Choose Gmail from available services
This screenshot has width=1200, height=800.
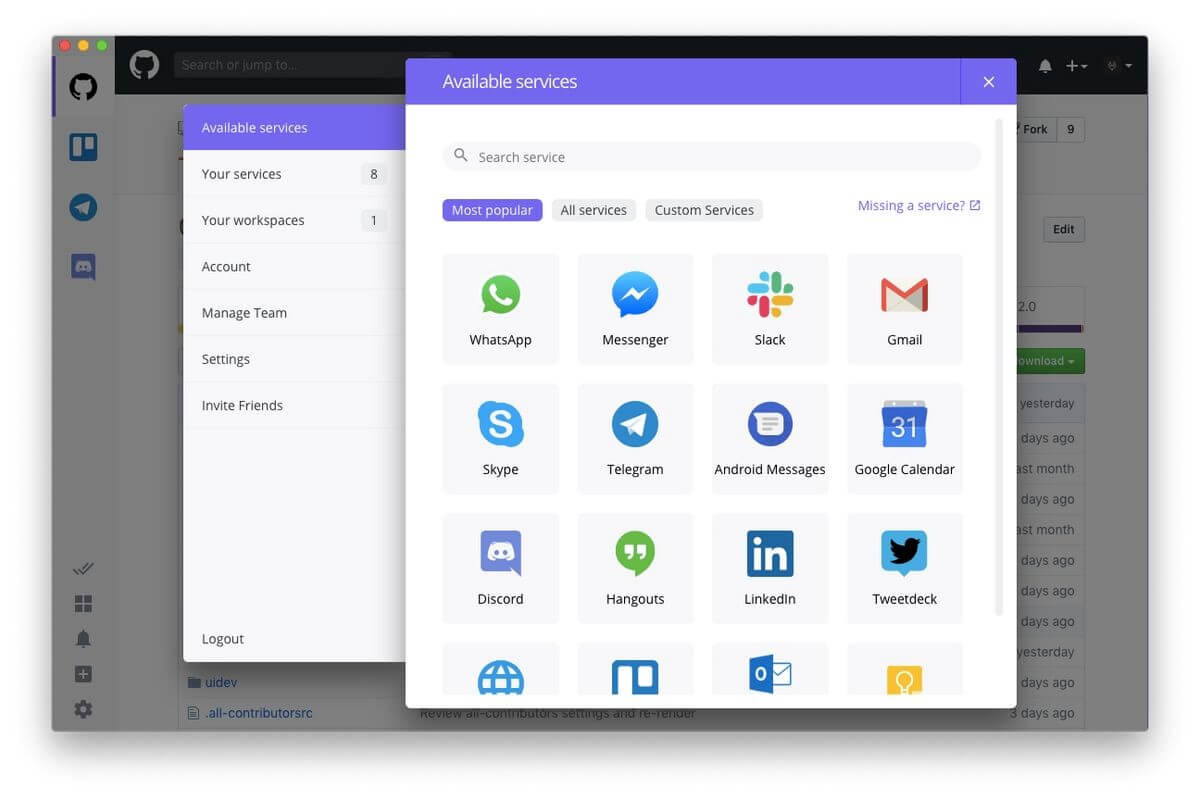click(904, 308)
